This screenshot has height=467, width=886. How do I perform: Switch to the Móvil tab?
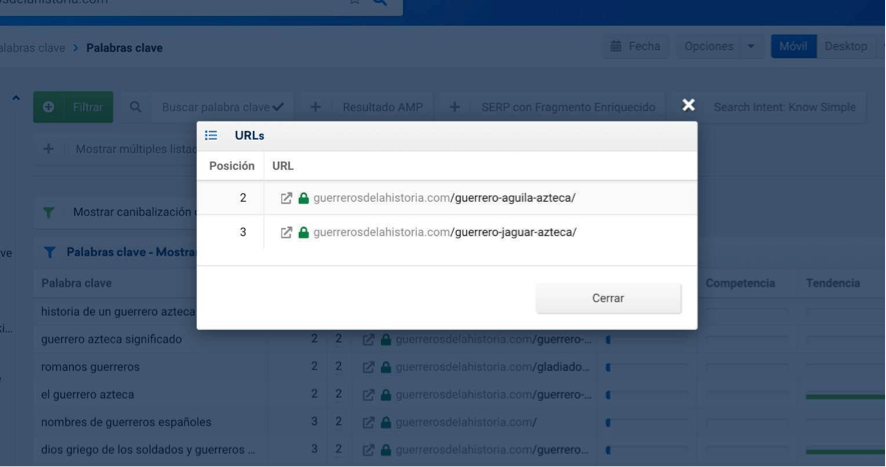793,46
